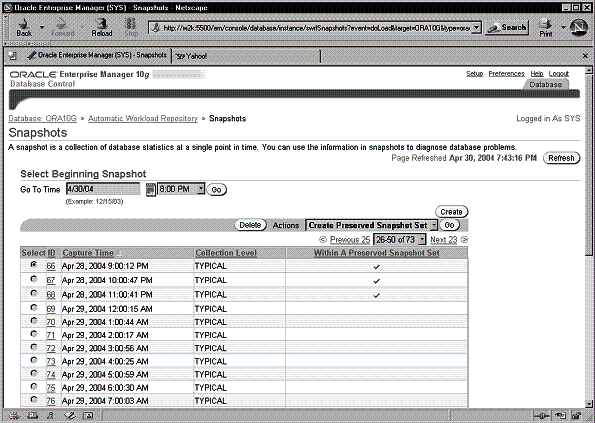Select the radio button for snapshot 75
The image size is (595, 423).
[34, 386]
